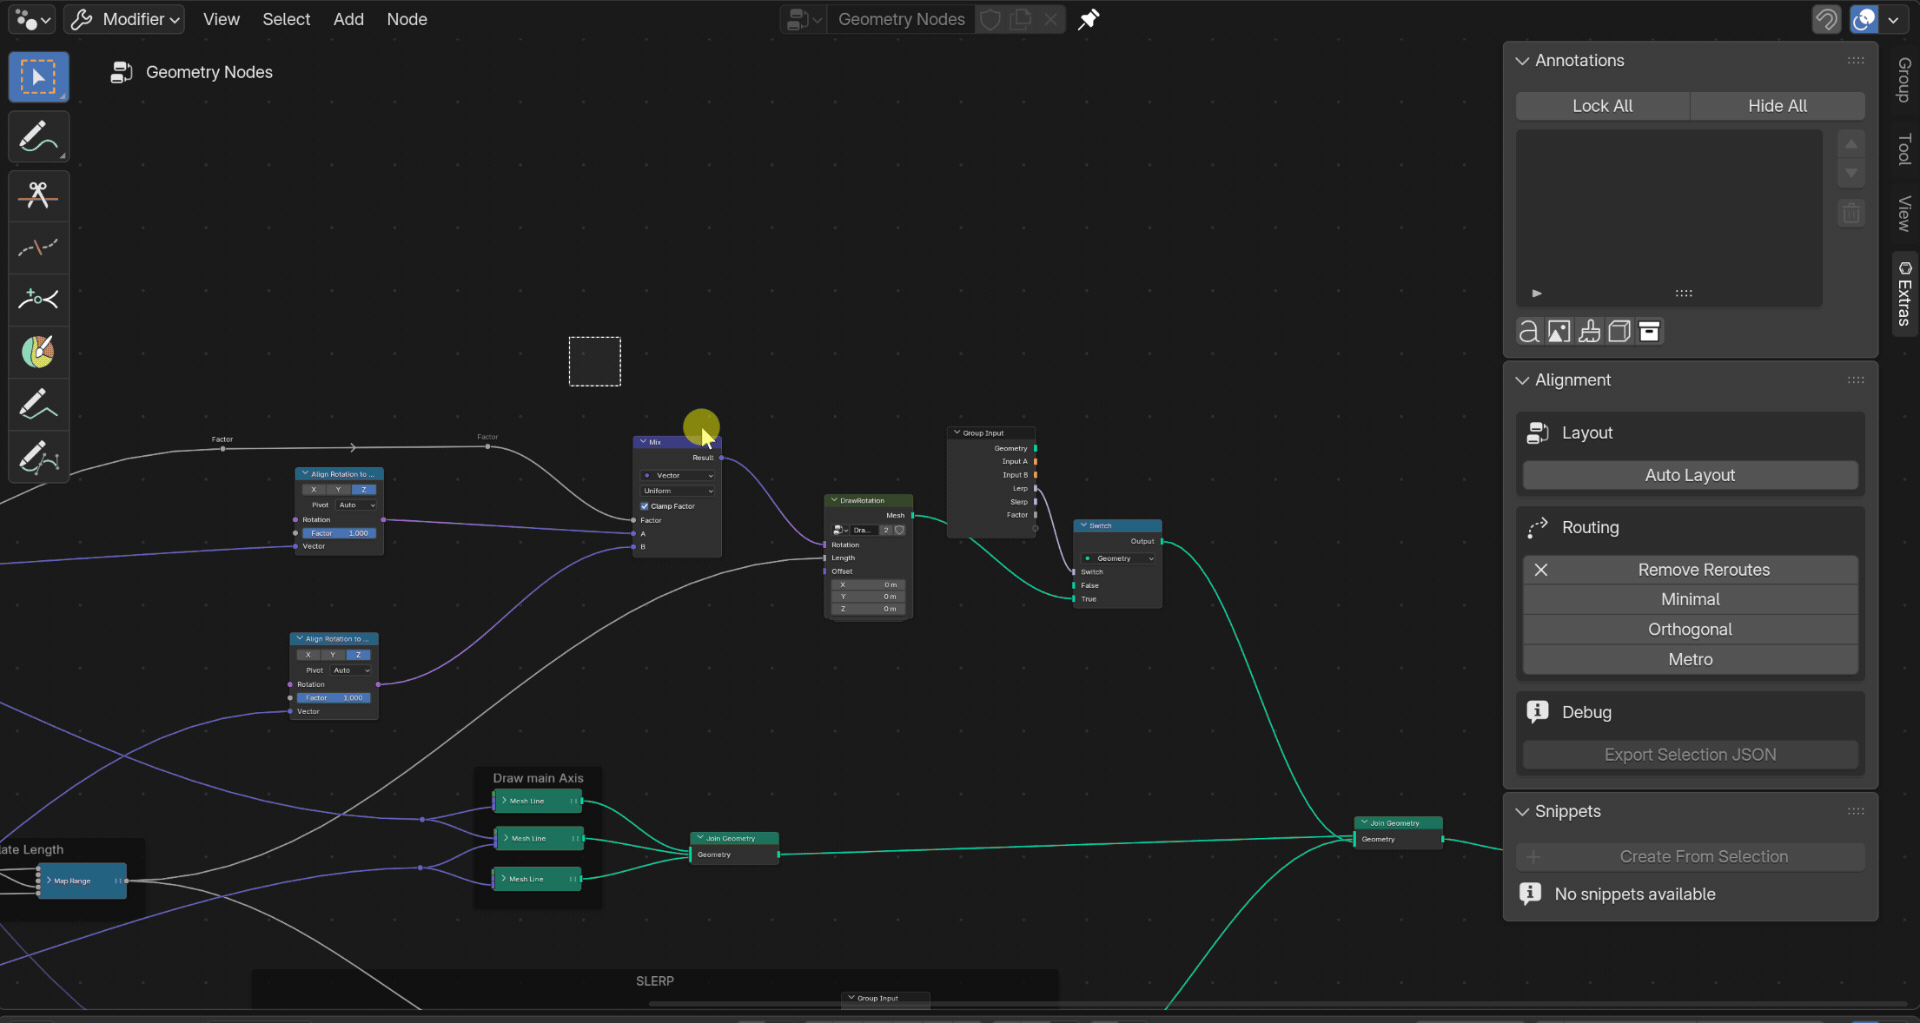Viewport: 1920px width, 1023px height.
Task: Click the cube annotation icon
Action: coord(1619,331)
